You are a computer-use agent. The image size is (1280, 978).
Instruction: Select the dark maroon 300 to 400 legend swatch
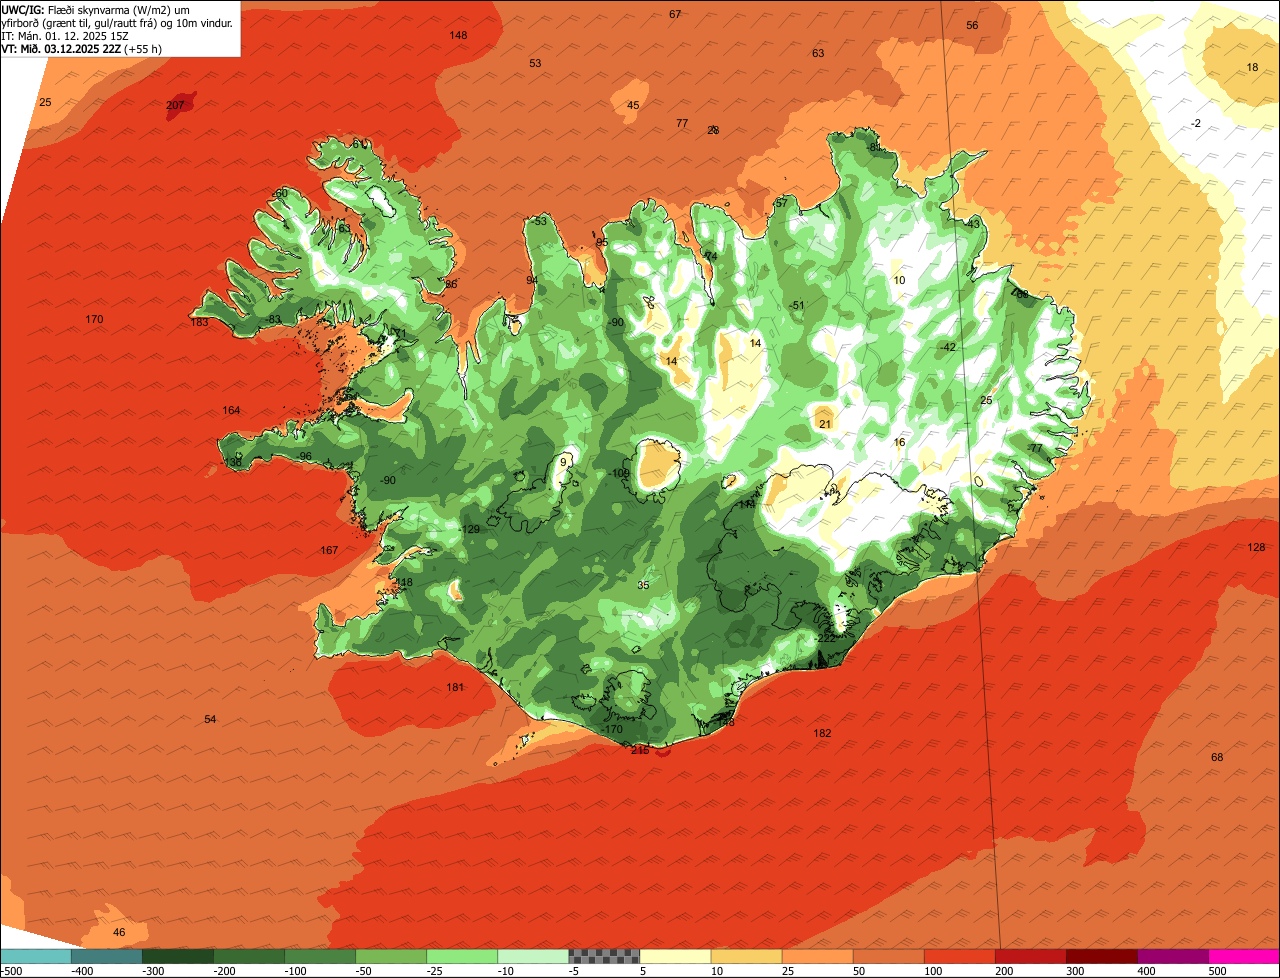(1100, 956)
